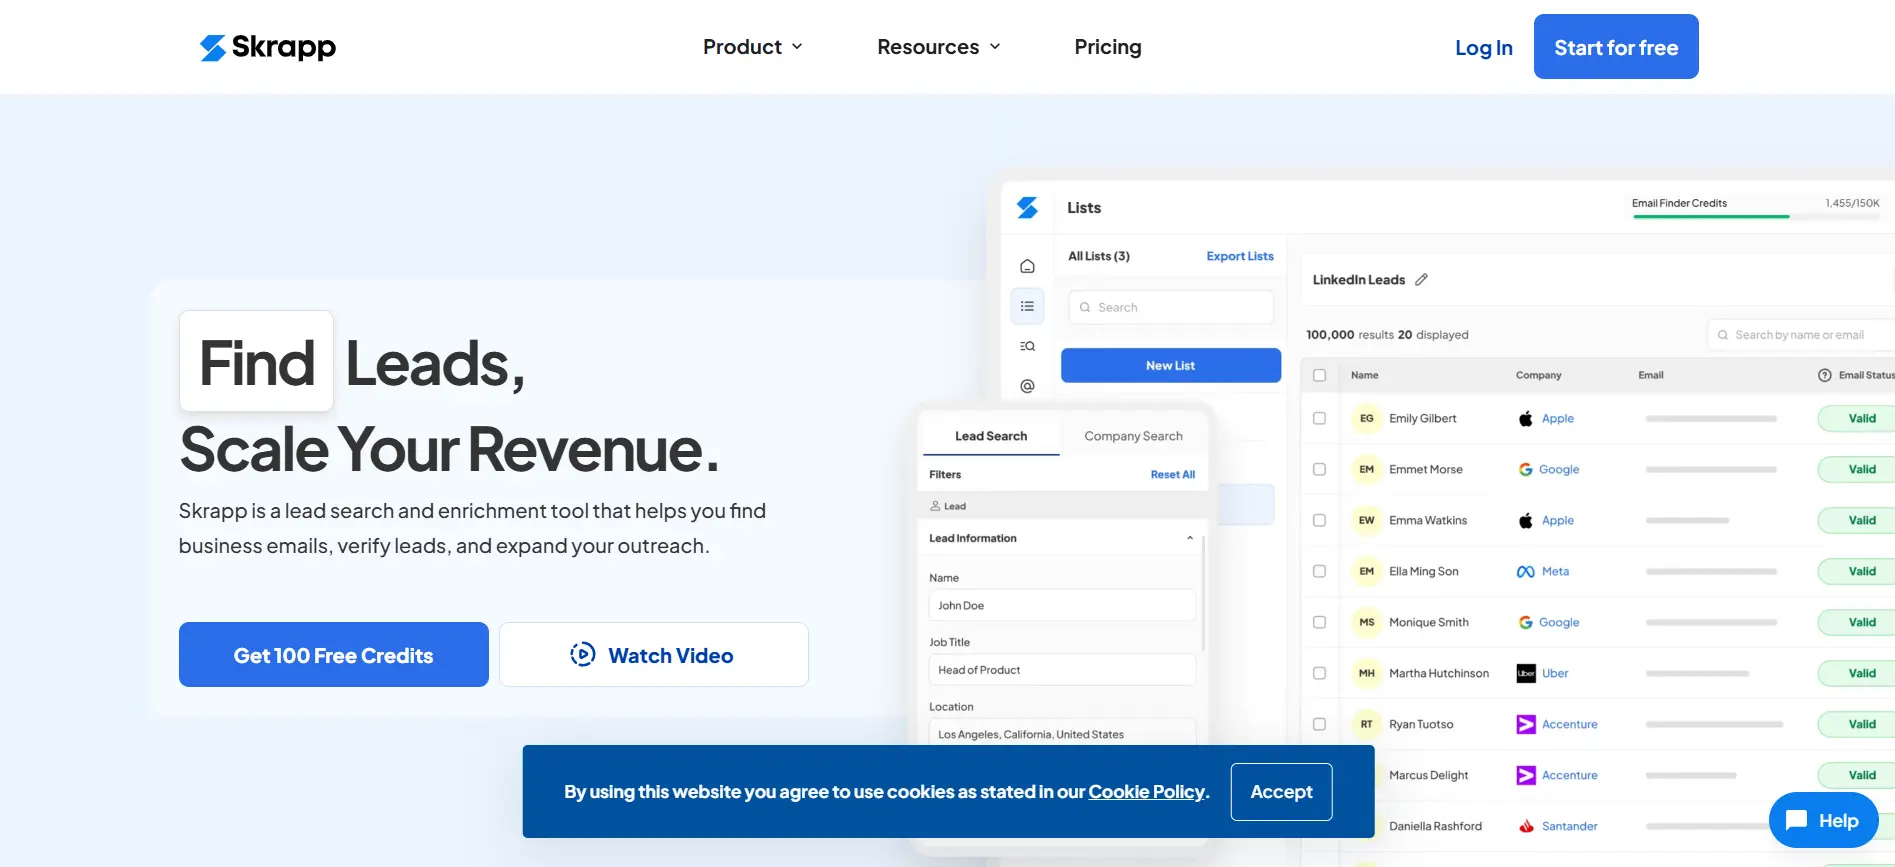Screen dimensions: 1895x867
Task: Click Get 100 Free Credits
Action: 334,655
